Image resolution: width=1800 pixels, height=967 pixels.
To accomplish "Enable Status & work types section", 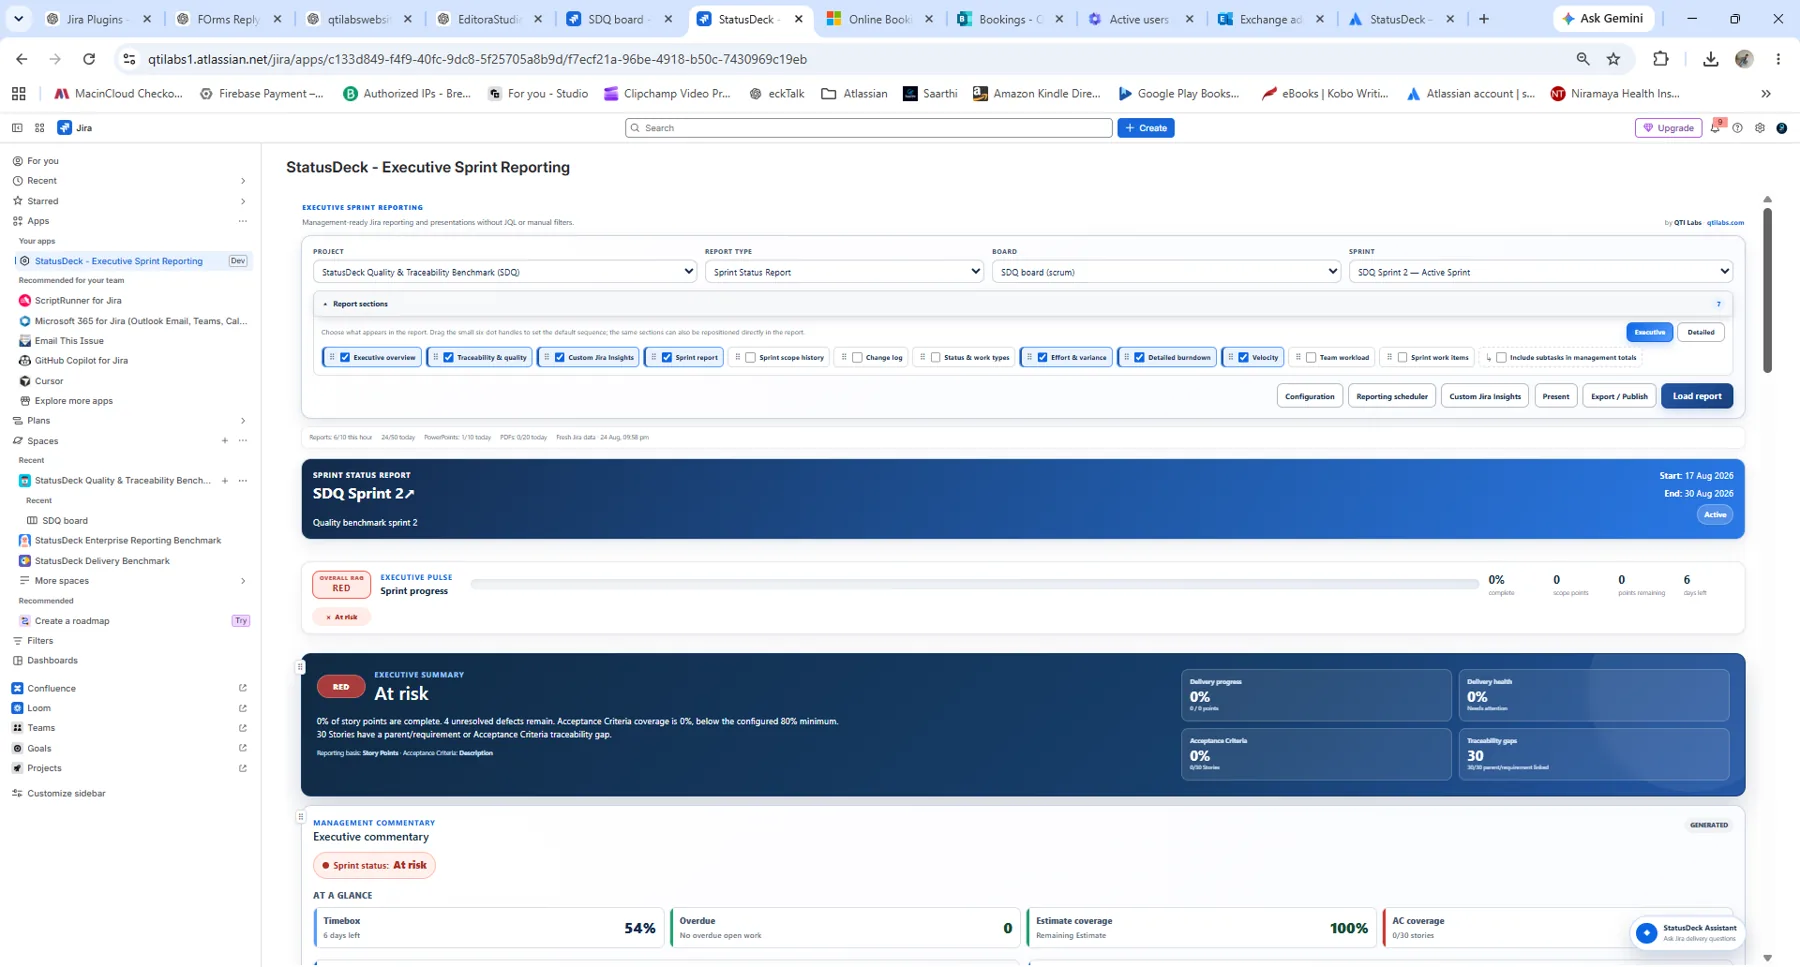I will tap(935, 358).
